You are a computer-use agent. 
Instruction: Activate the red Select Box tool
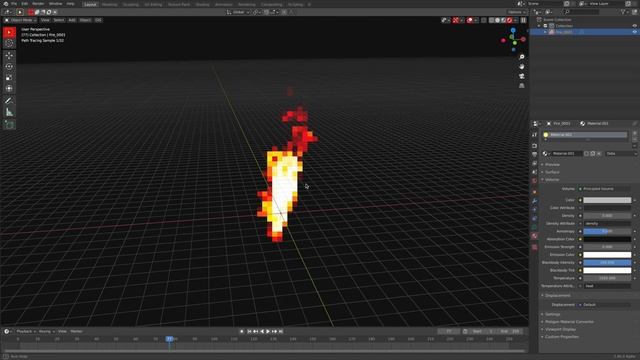point(9,32)
